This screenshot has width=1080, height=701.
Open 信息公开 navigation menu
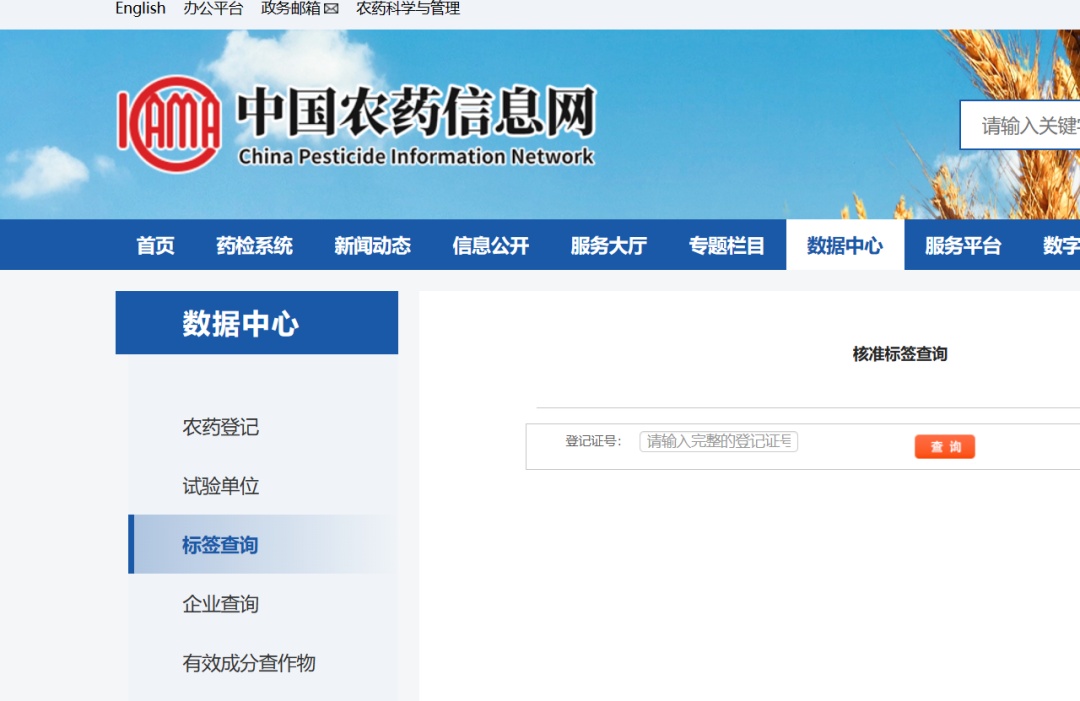pyautogui.click(x=490, y=246)
